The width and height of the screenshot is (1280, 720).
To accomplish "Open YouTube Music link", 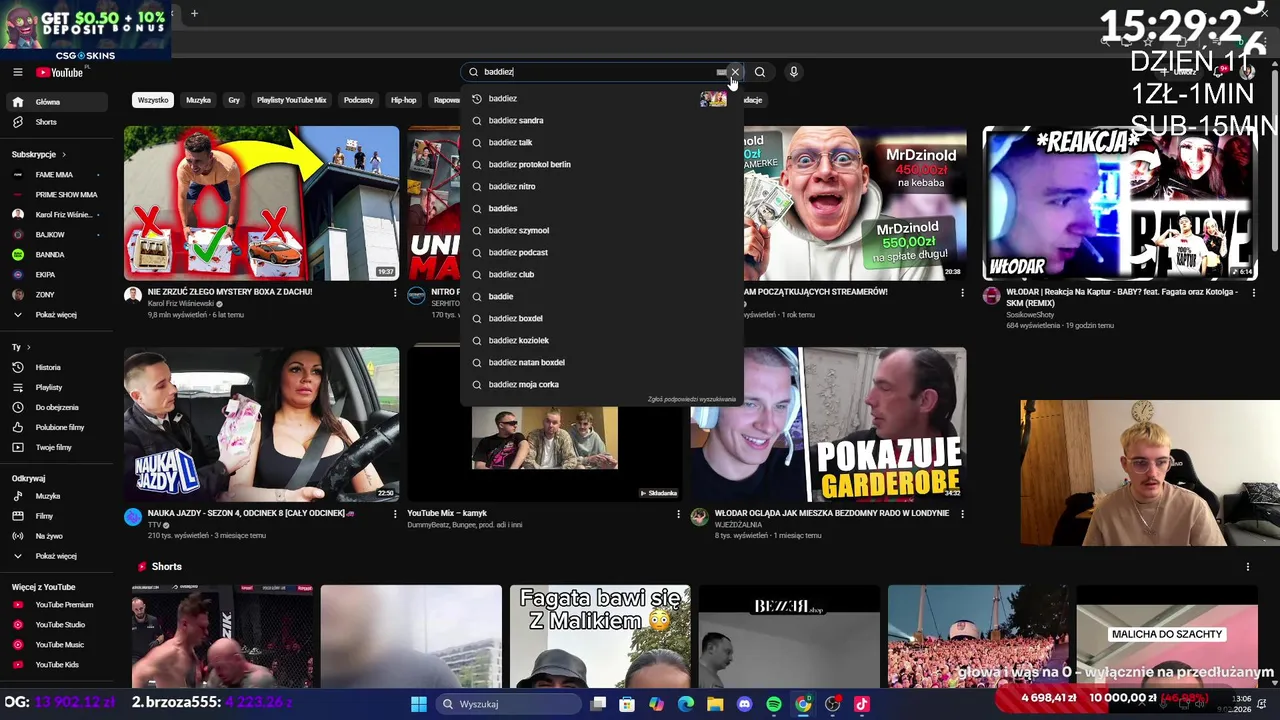I will coord(58,645).
